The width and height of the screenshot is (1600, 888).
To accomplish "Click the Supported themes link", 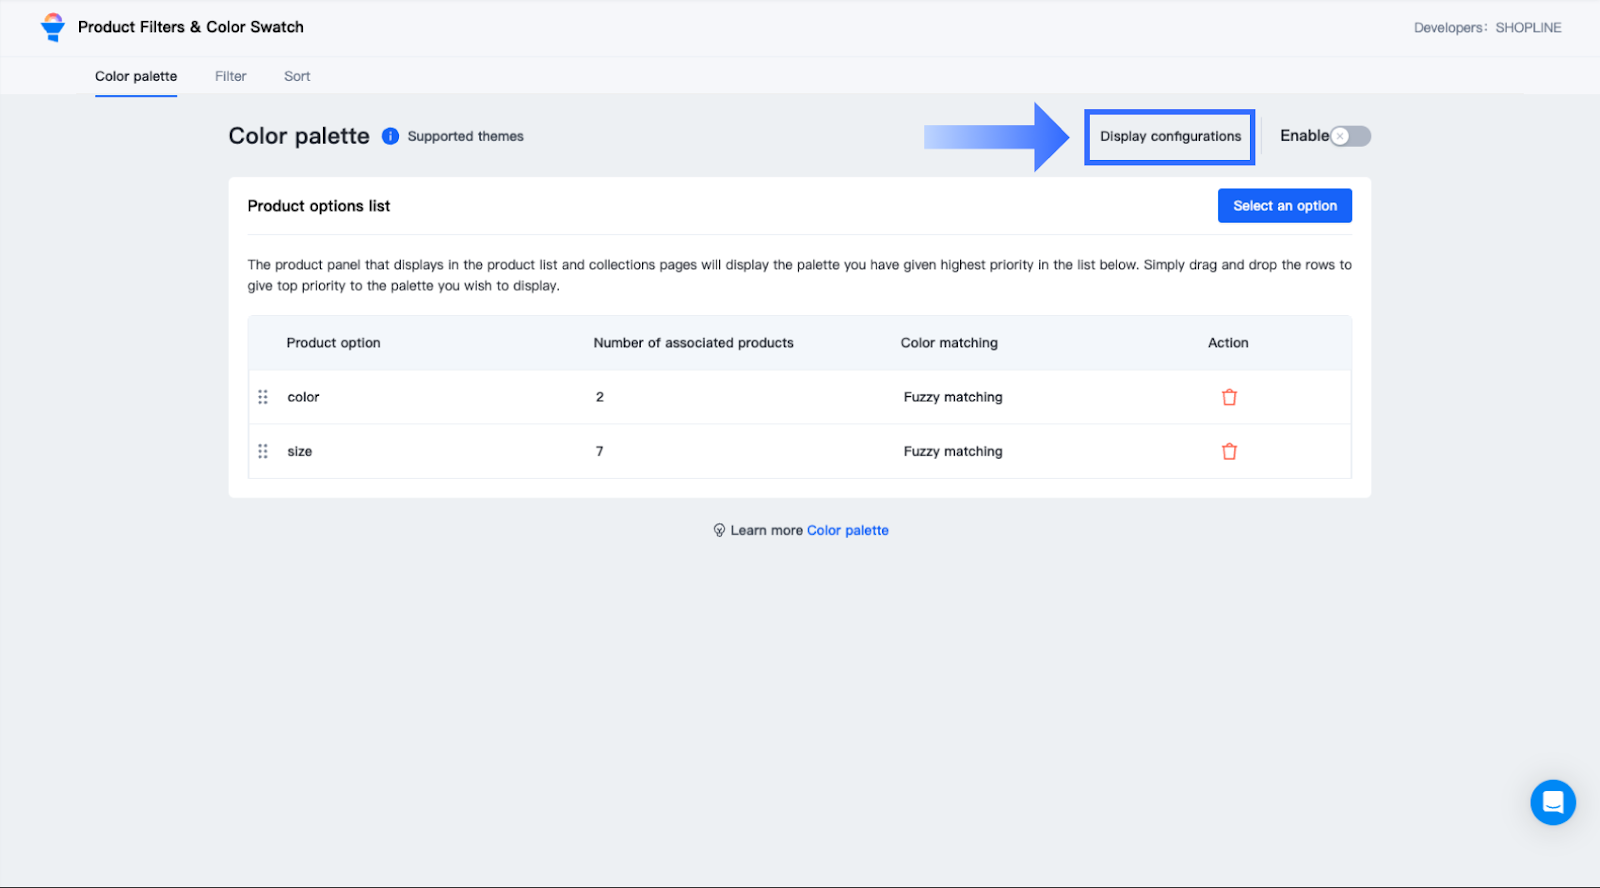I will (465, 136).
